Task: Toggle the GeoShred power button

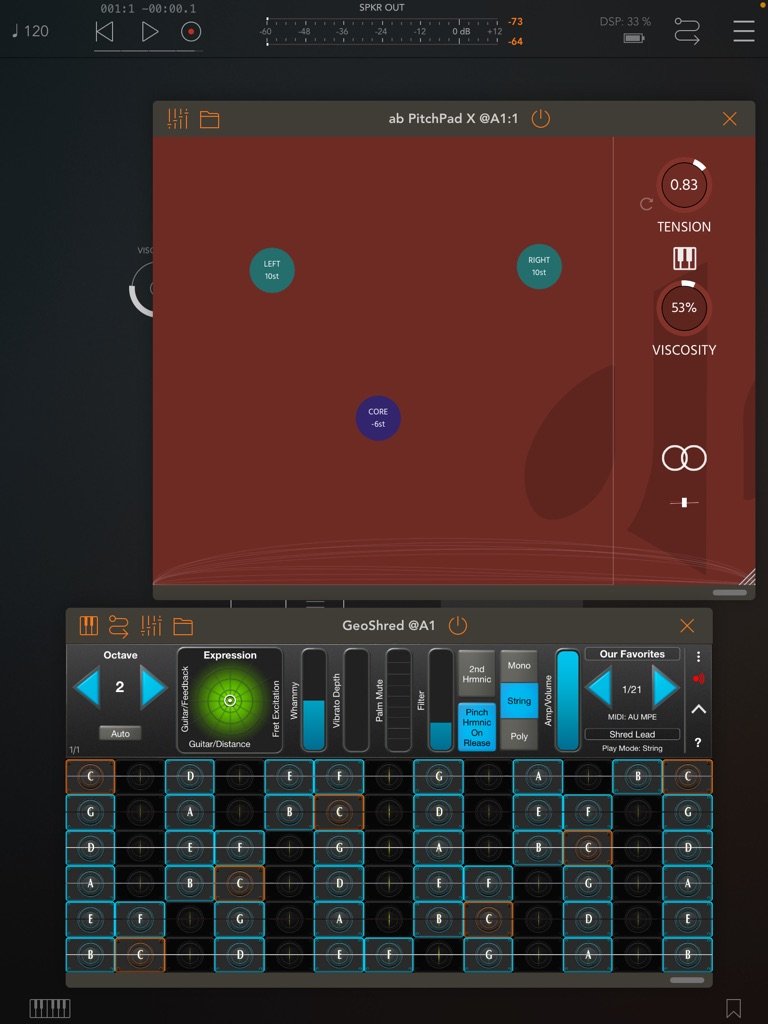Action: (458, 626)
